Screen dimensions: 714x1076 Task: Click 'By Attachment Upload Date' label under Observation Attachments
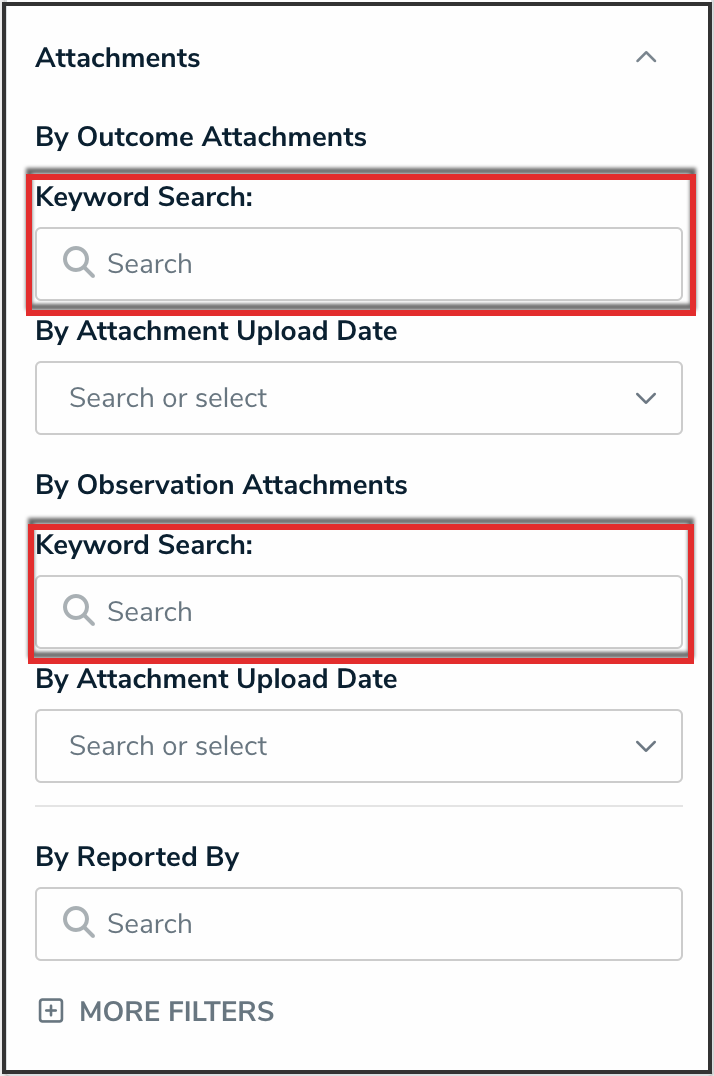(x=216, y=679)
